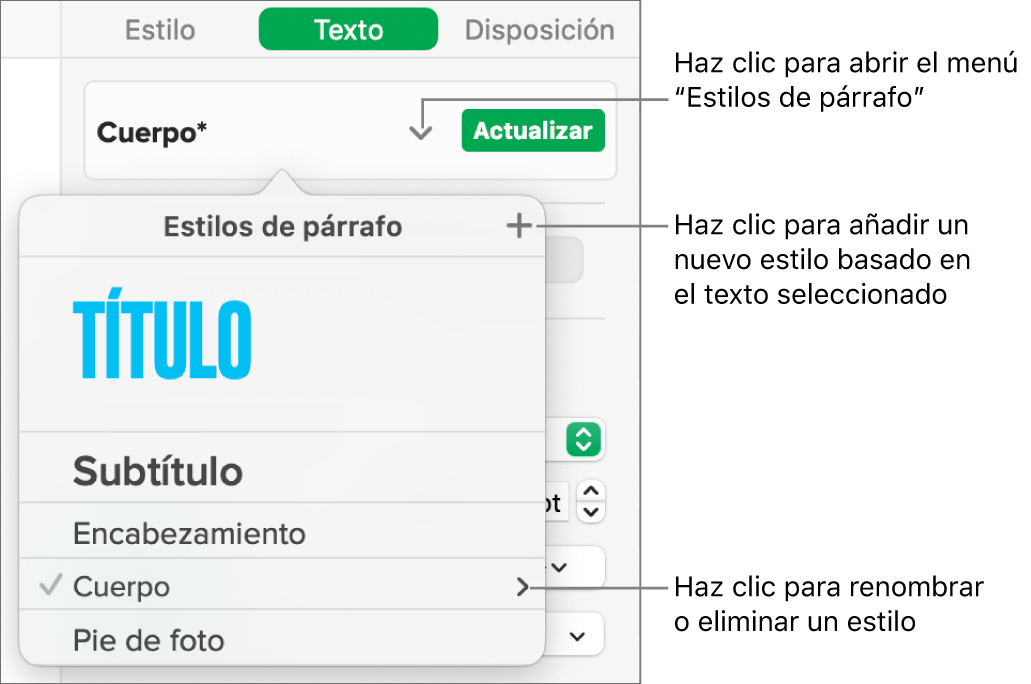
Task: Expand the dropdown beside Pie de foto
Action: (577, 635)
